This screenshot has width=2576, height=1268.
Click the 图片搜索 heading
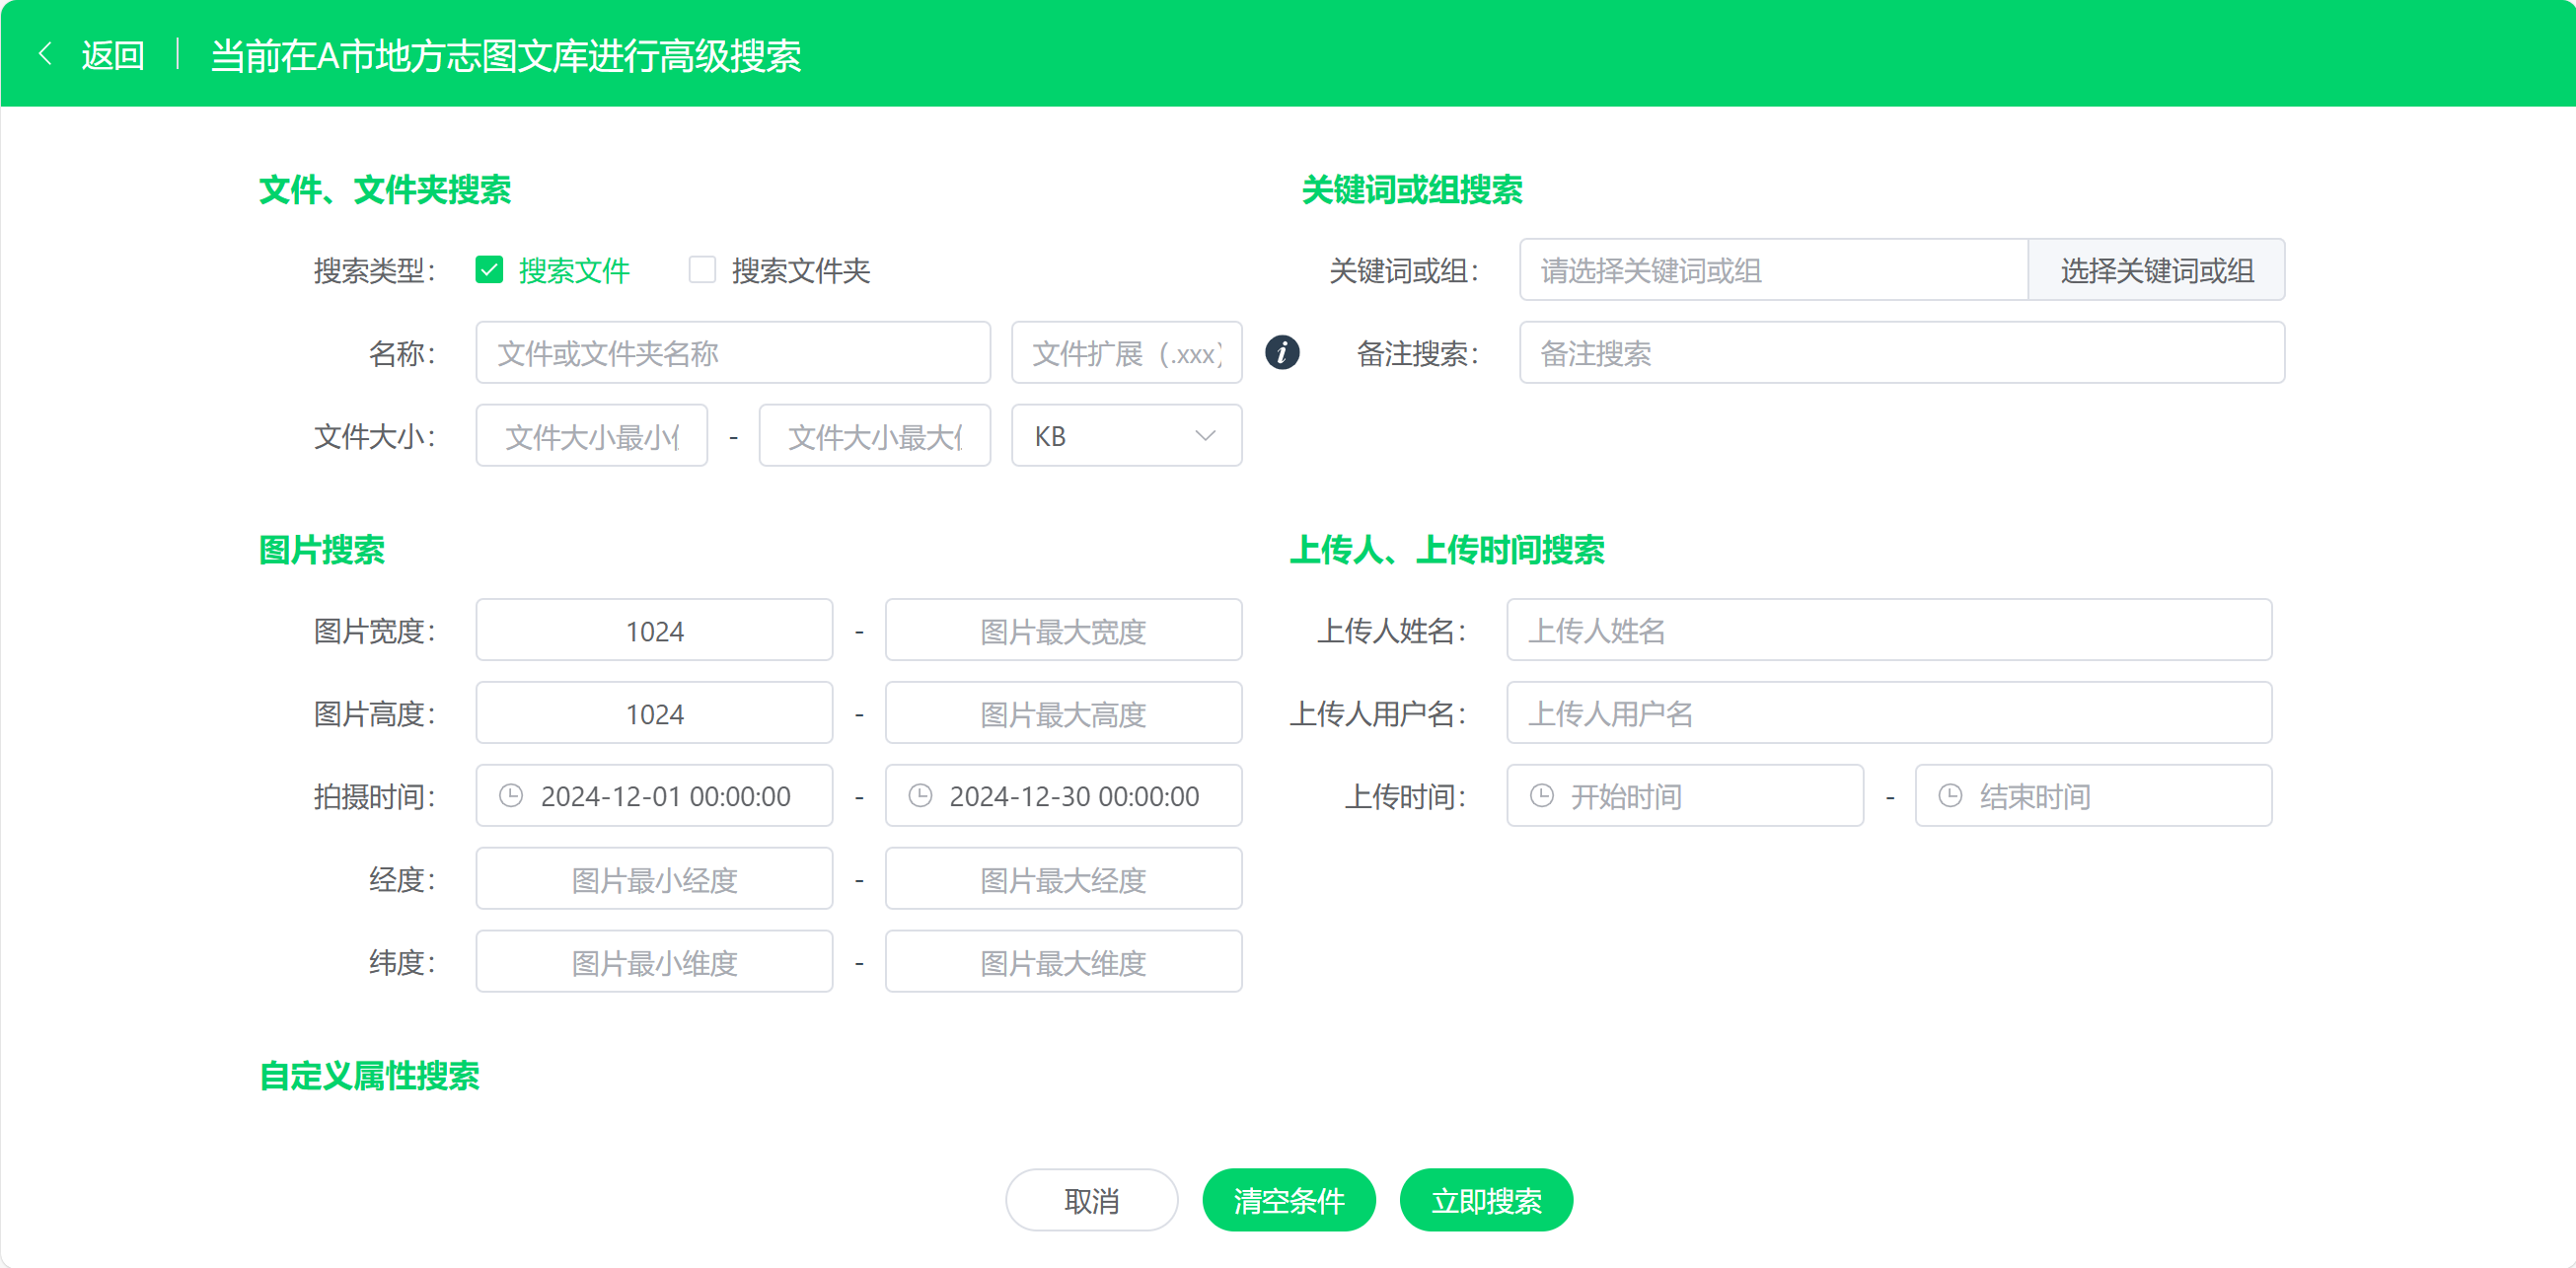coord(321,550)
